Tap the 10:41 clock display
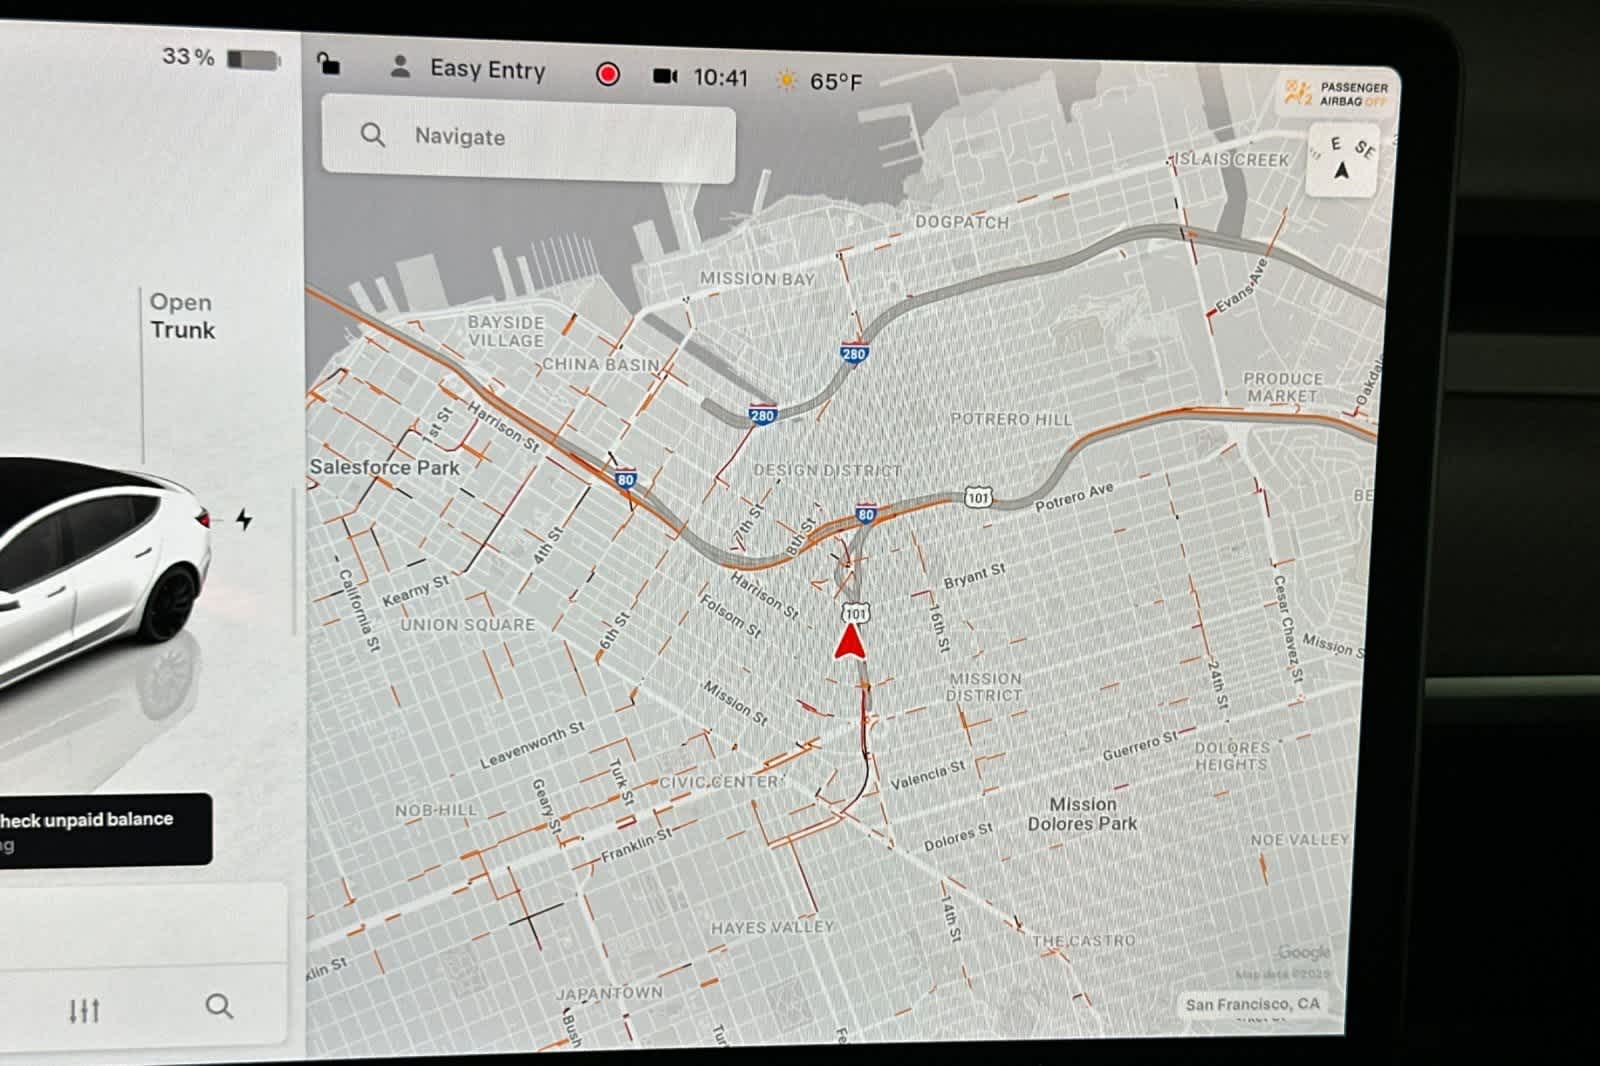Viewport: 1600px width, 1066px height. pyautogui.click(x=720, y=78)
